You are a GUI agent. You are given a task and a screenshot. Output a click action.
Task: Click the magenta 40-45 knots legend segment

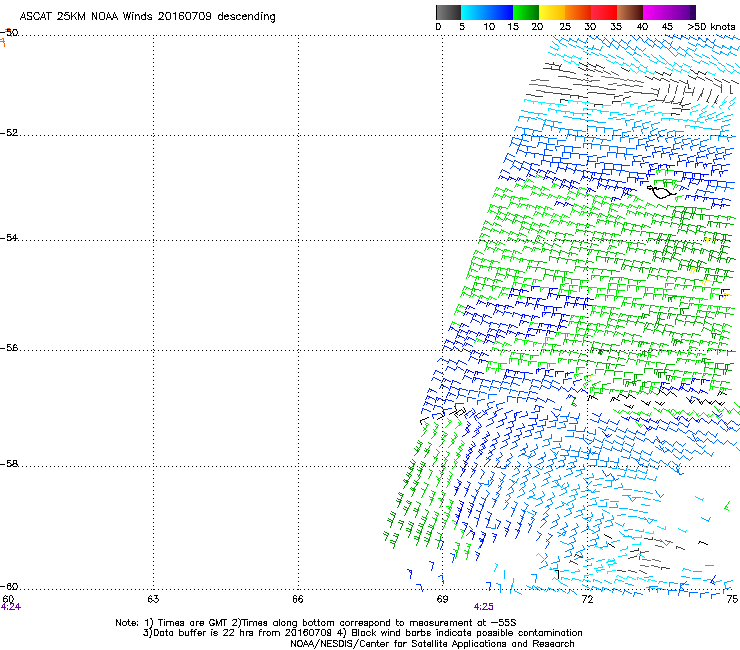[656, 12]
